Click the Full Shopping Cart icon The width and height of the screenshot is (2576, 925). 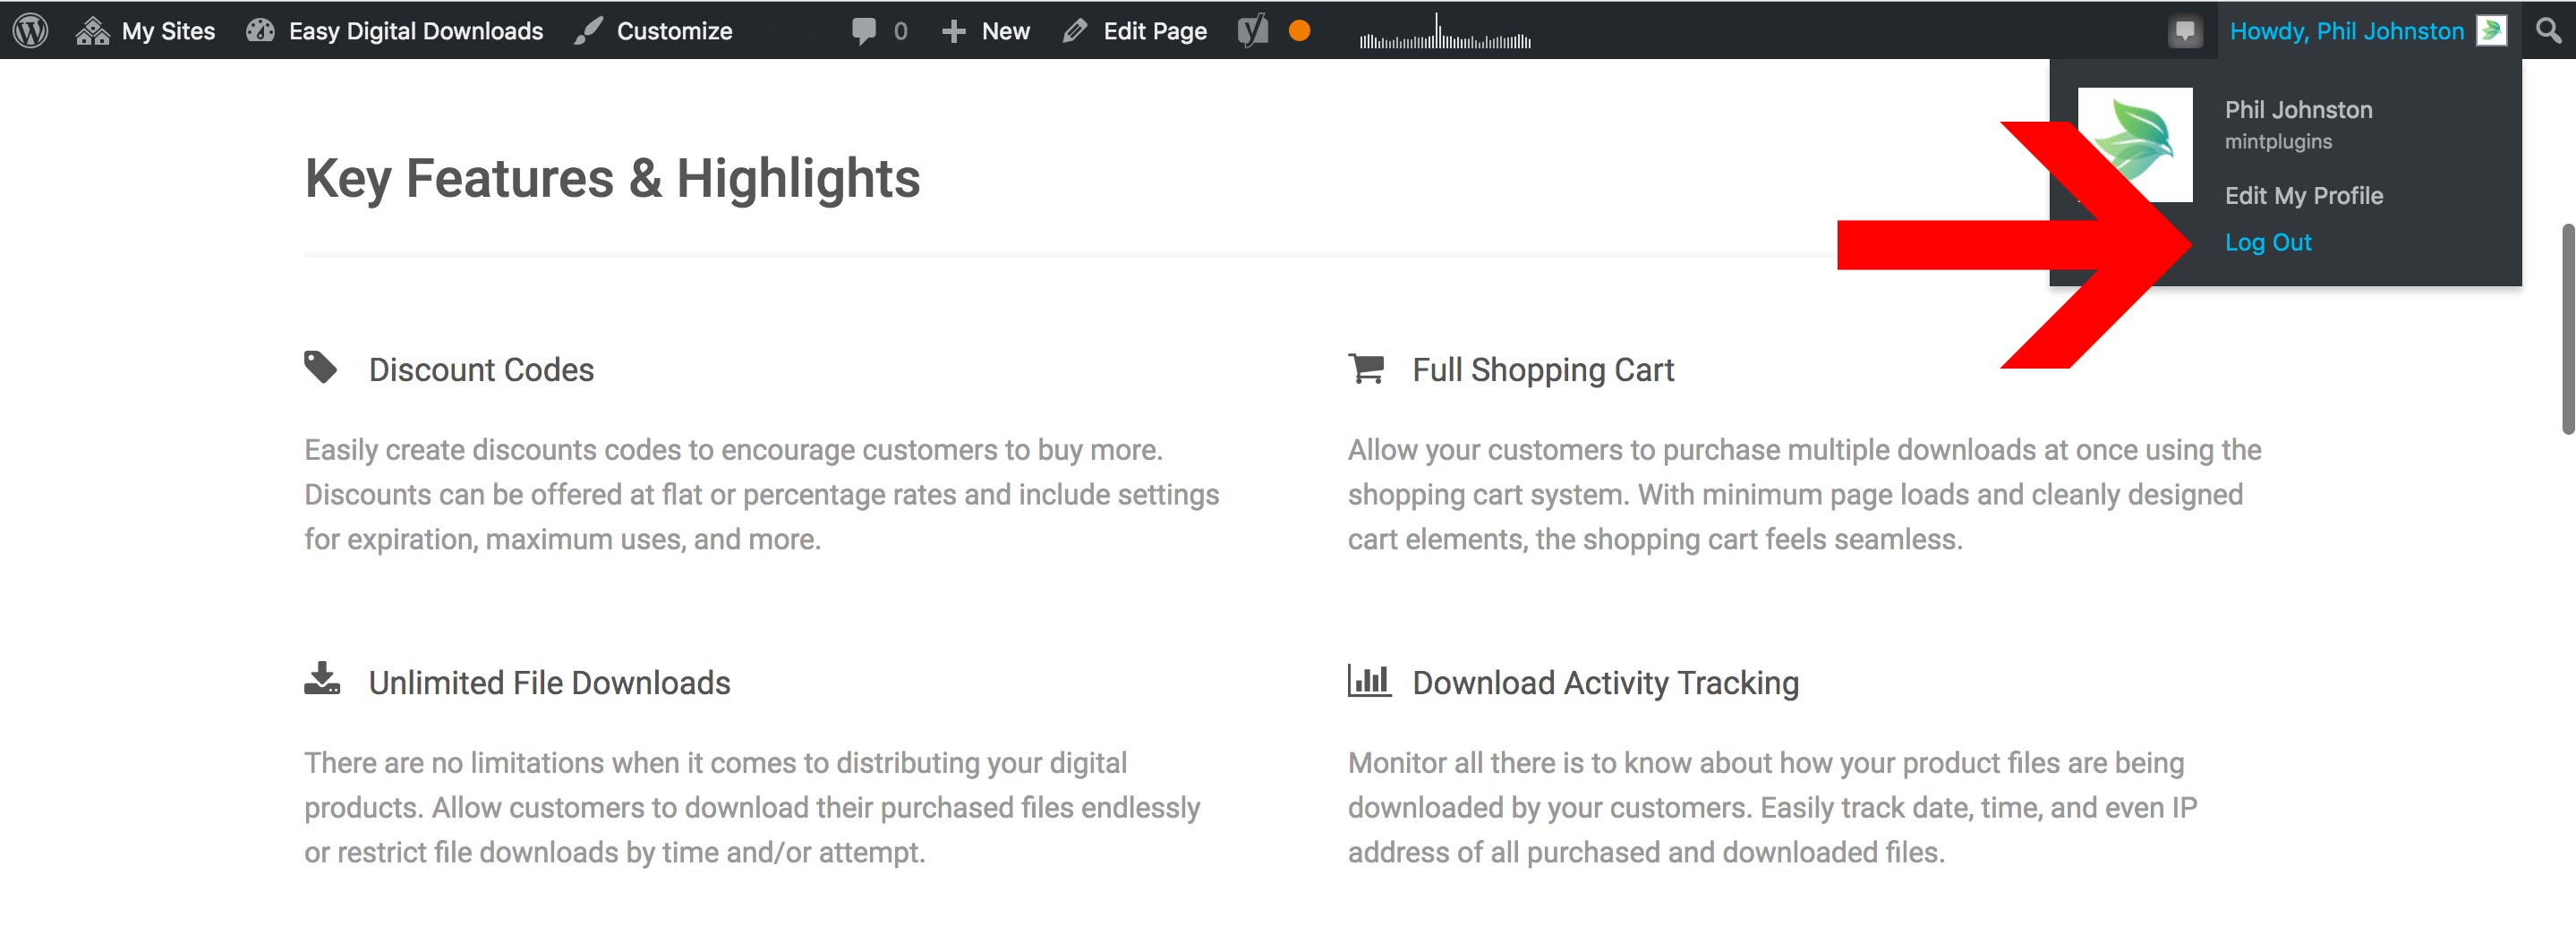[x=1366, y=368]
